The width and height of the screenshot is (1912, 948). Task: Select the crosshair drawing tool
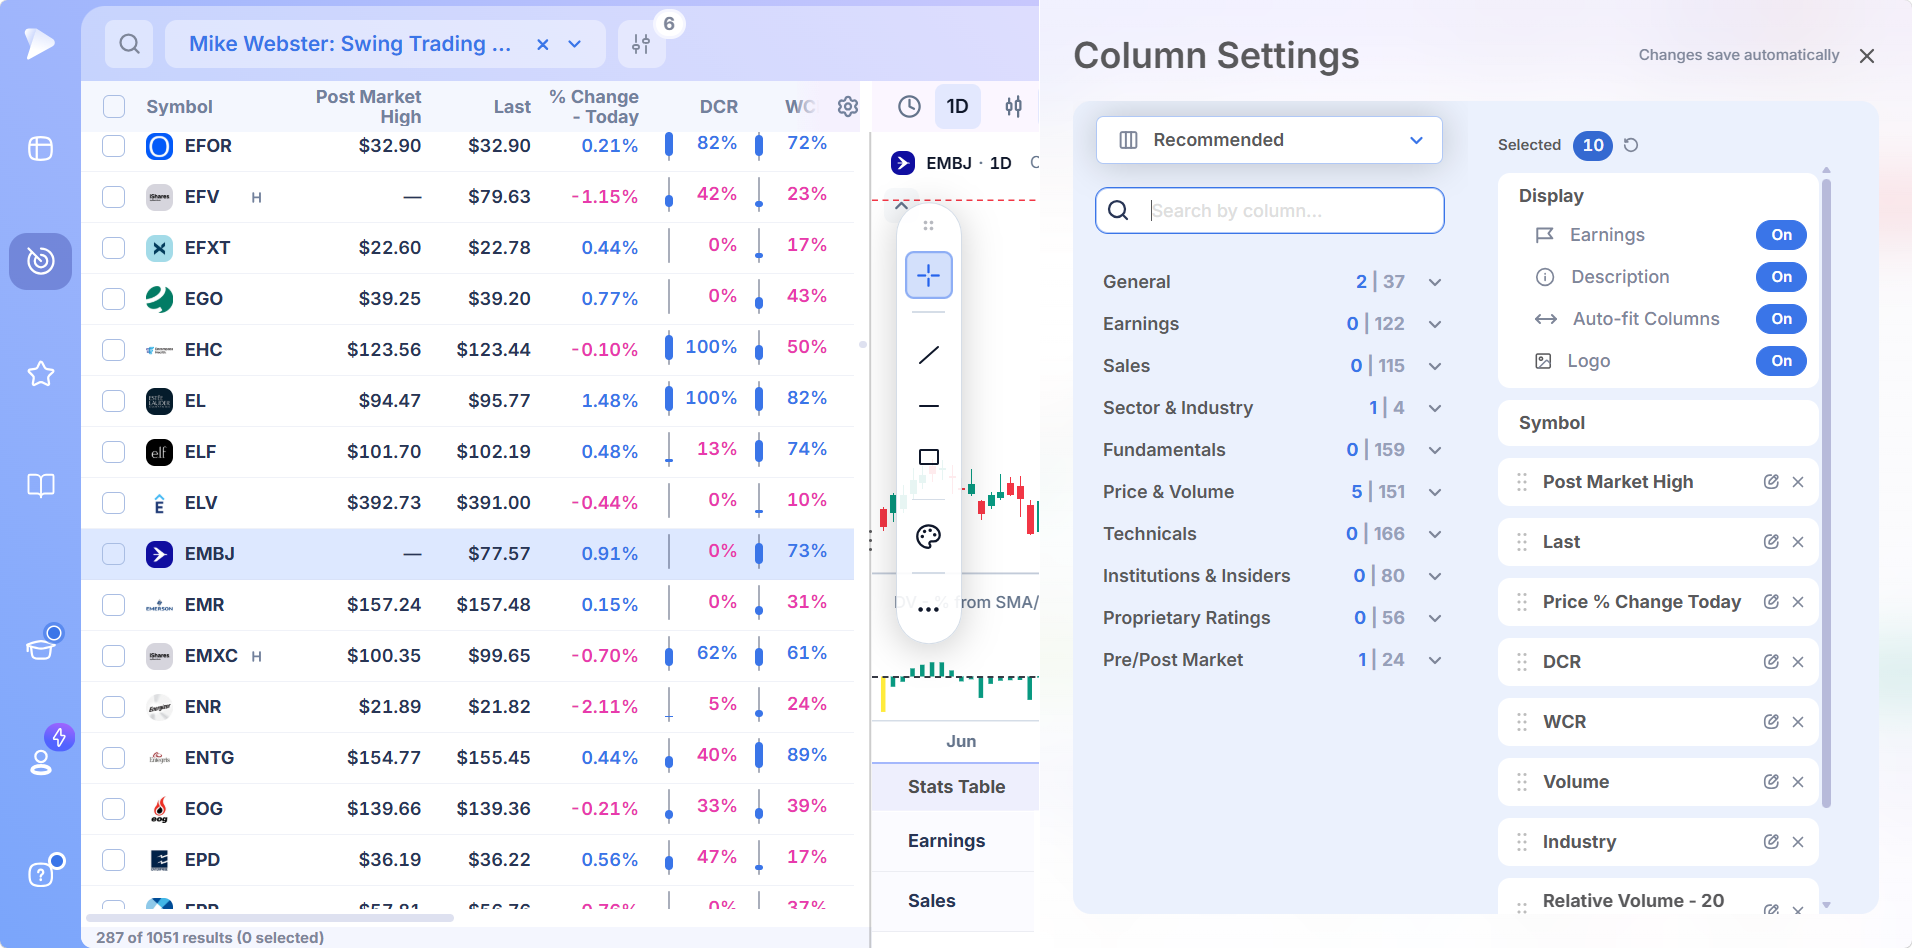(x=928, y=275)
